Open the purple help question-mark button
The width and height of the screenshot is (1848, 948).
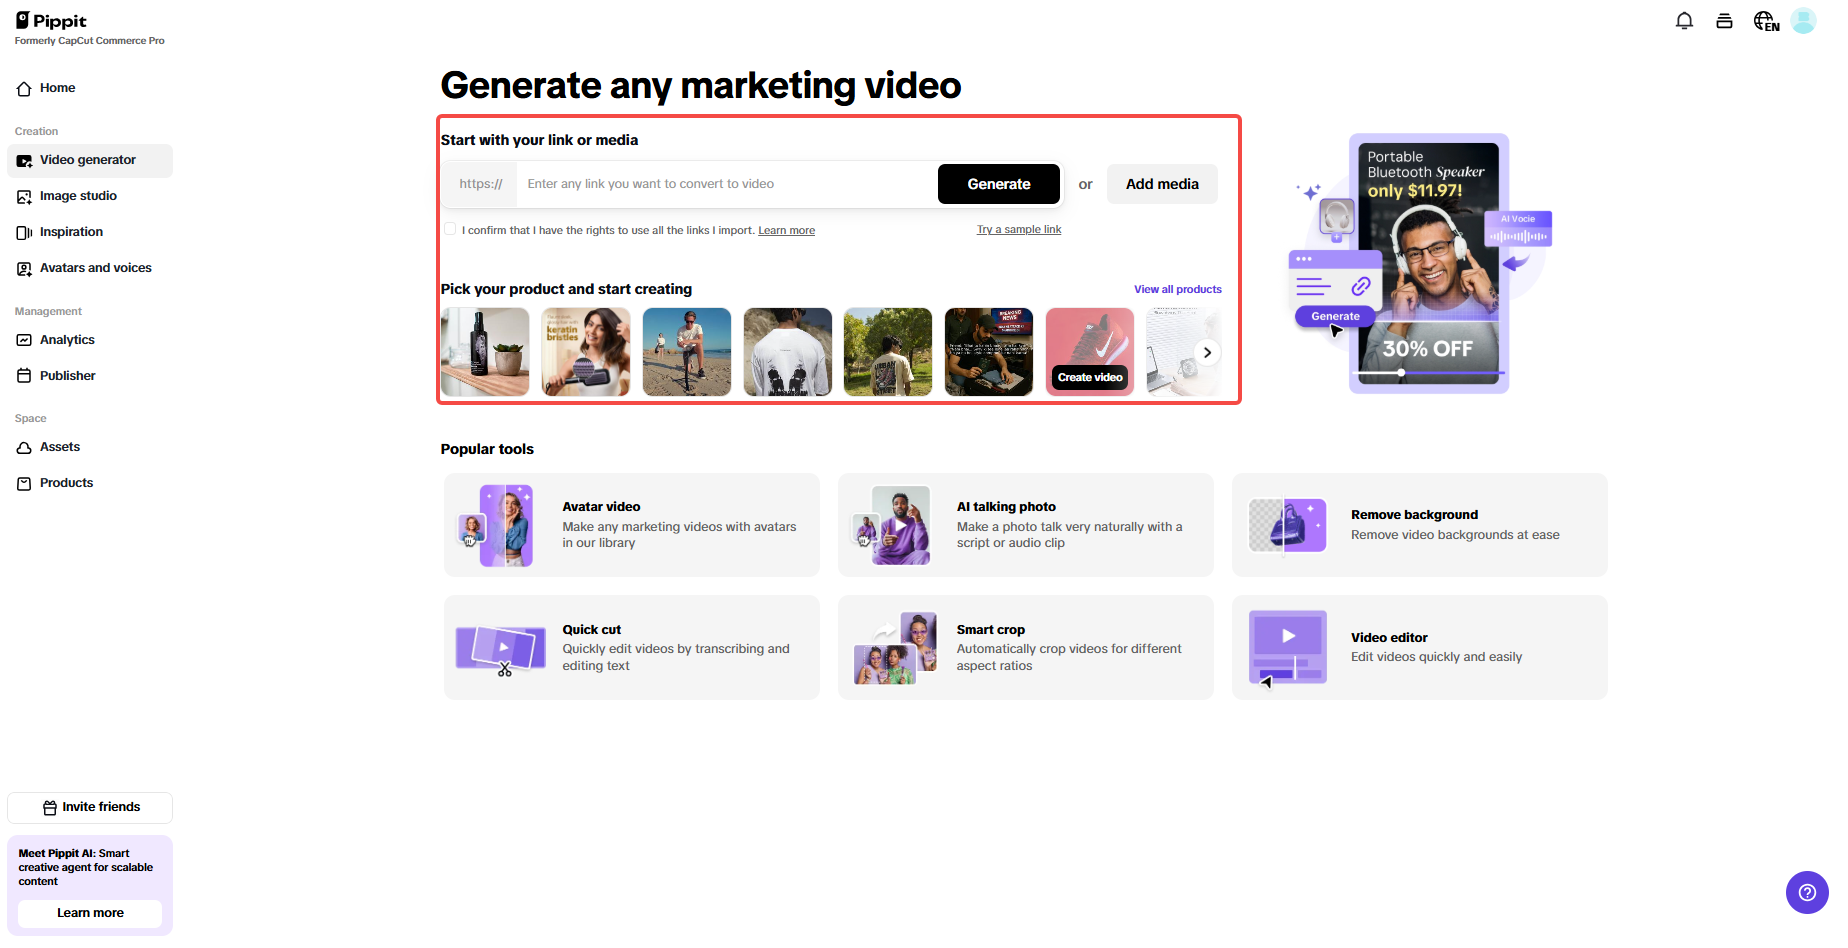(x=1807, y=892)
